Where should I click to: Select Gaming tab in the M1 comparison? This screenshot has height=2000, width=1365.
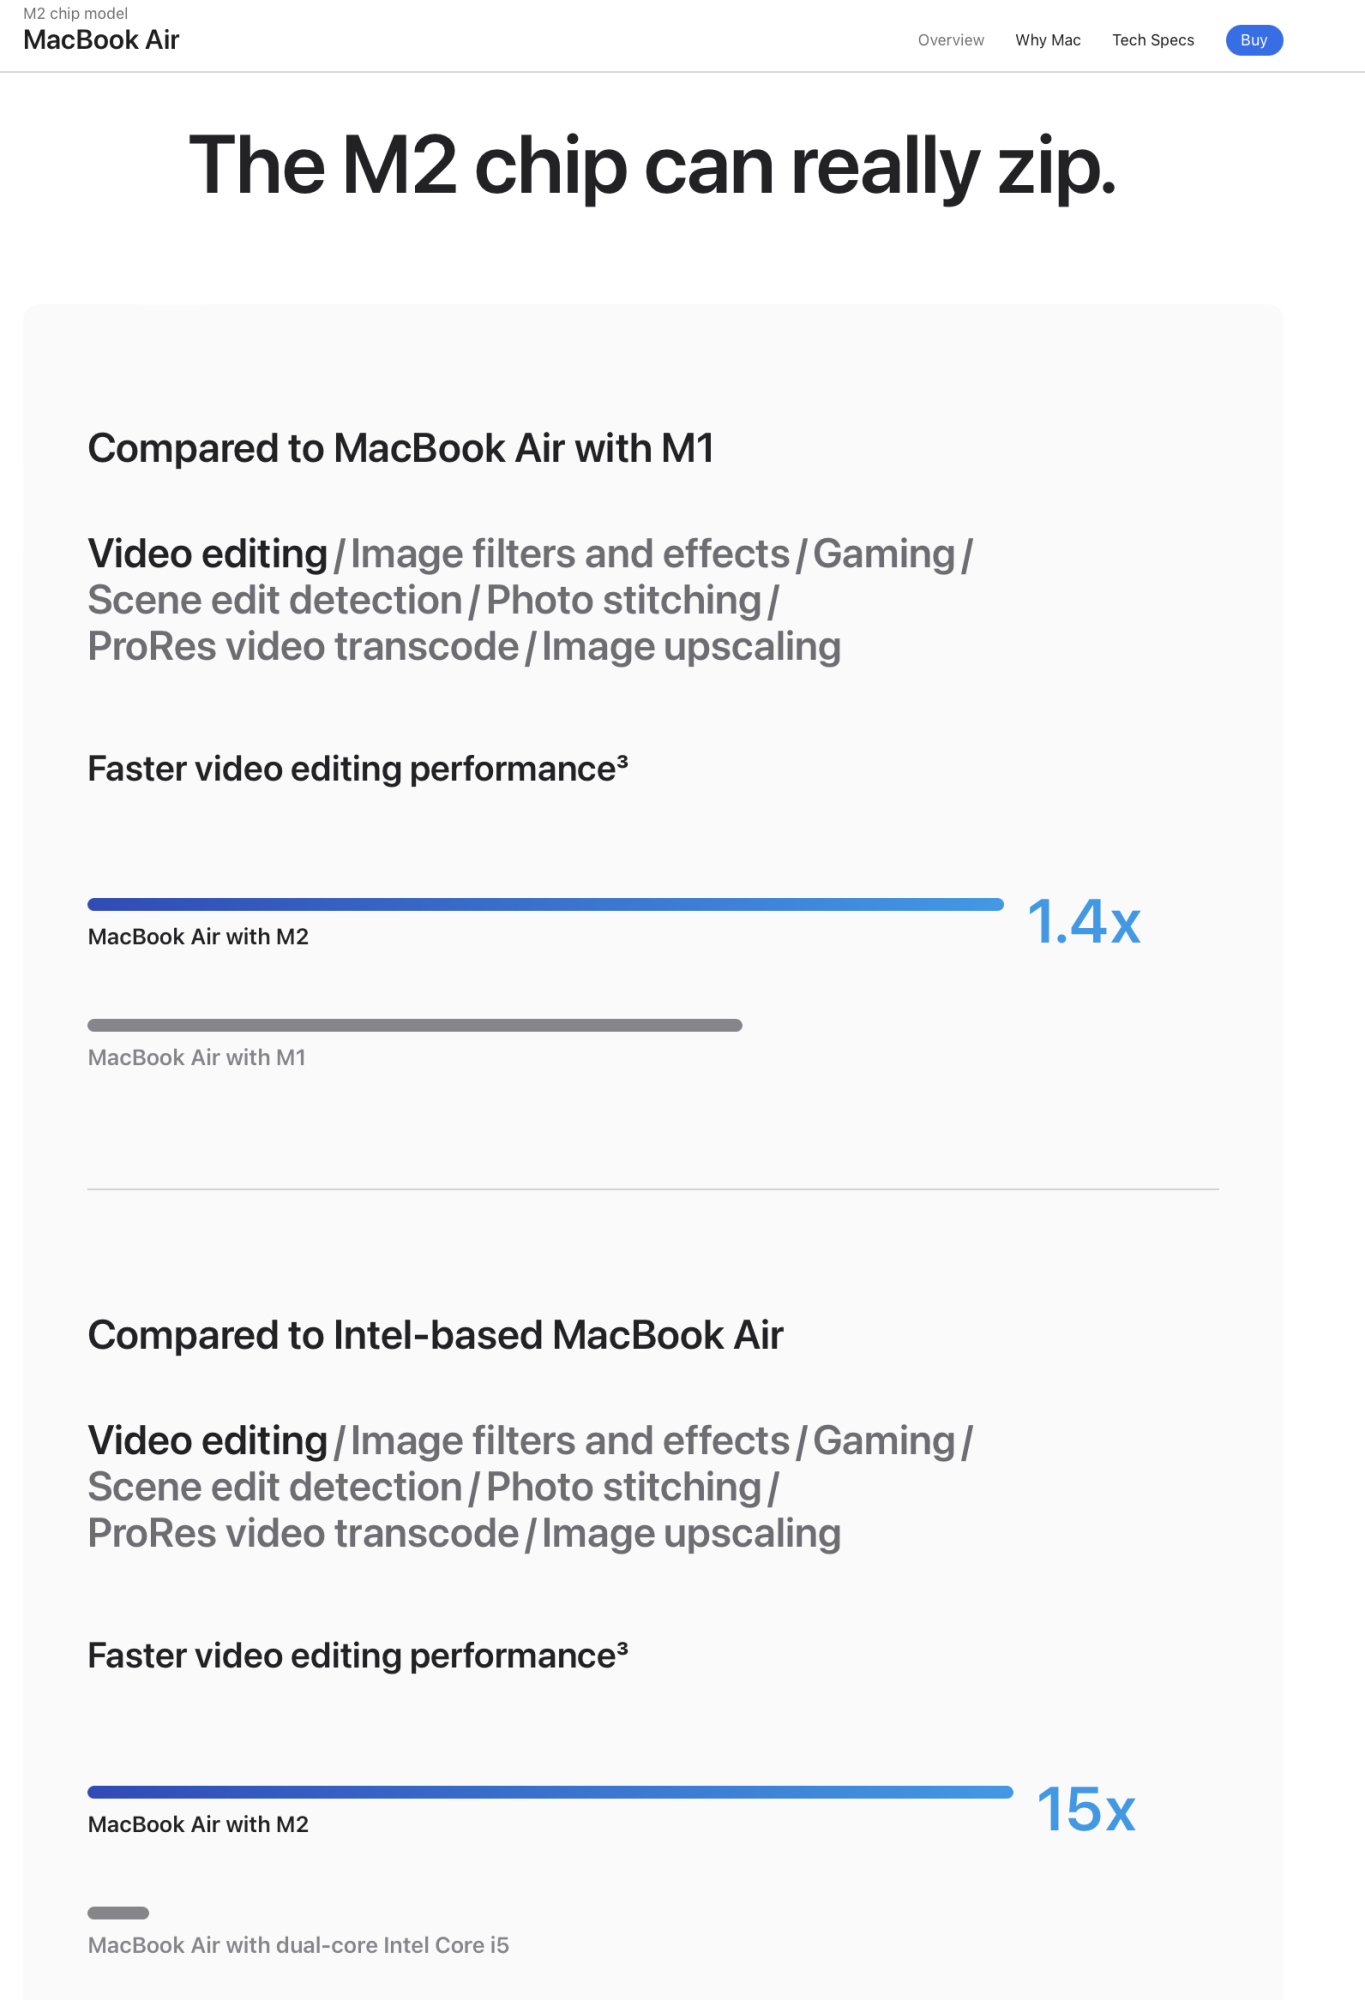click(883, 554)
